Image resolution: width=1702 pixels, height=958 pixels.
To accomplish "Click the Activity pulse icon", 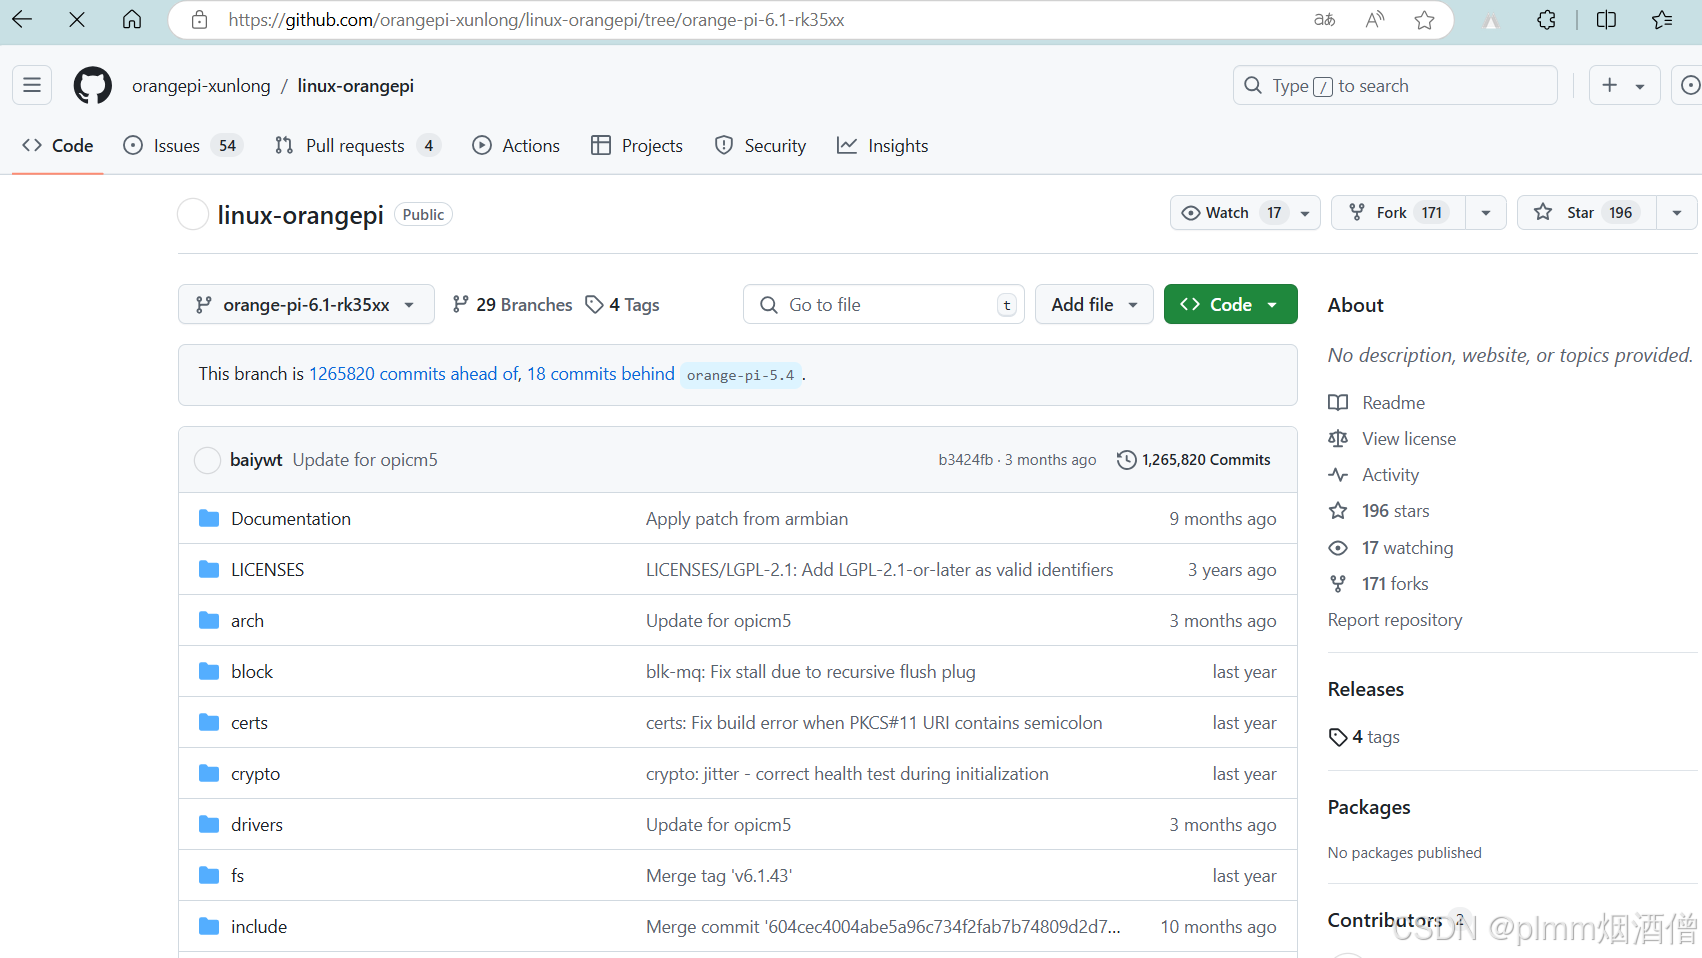I will [1338, 475].
